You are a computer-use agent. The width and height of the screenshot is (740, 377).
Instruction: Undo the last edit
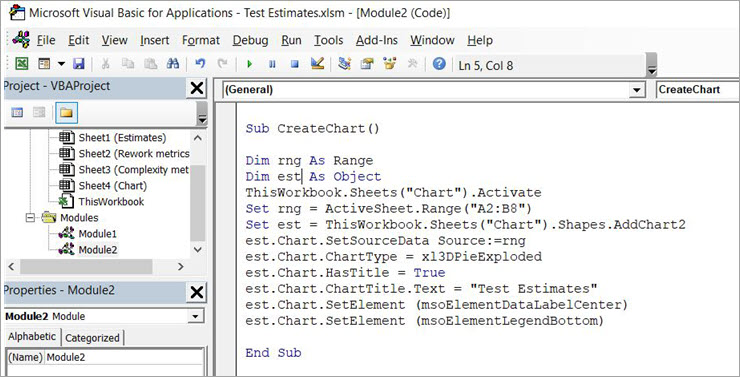pyautogui.click(x=201, y=64)
